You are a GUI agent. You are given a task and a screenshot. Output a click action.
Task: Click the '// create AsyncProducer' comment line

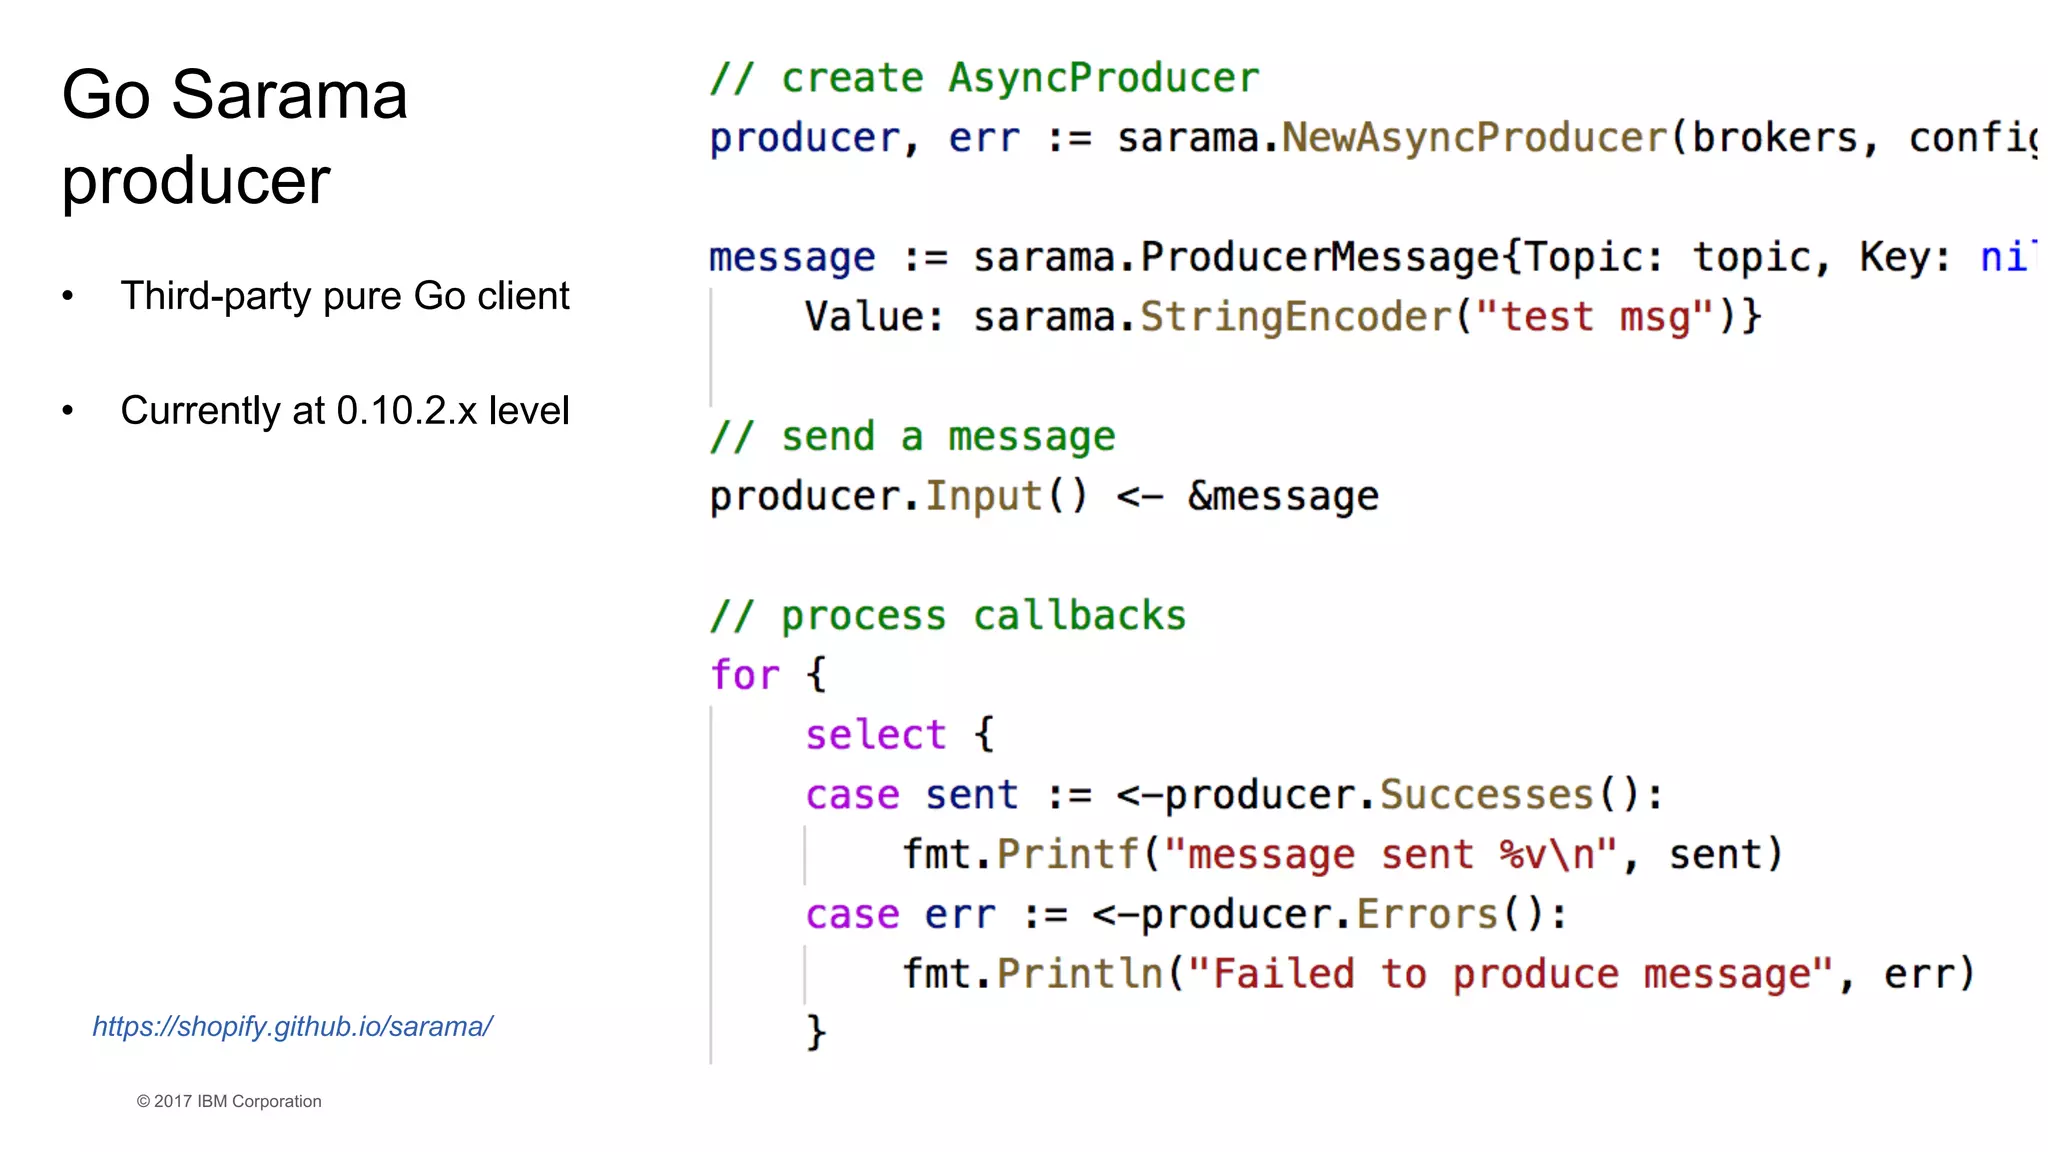(x=984, y=78)
